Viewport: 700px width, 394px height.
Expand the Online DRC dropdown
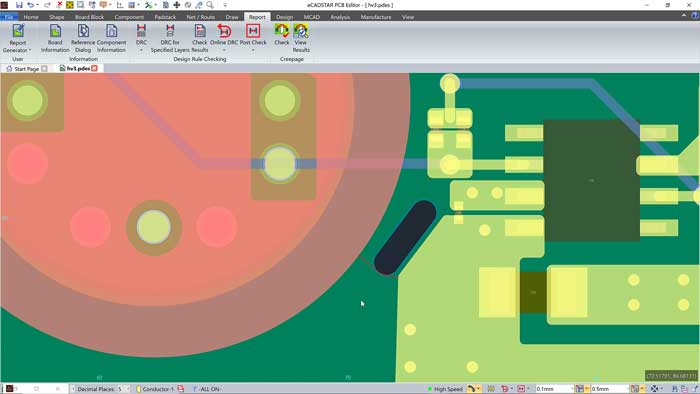(224, 50)
